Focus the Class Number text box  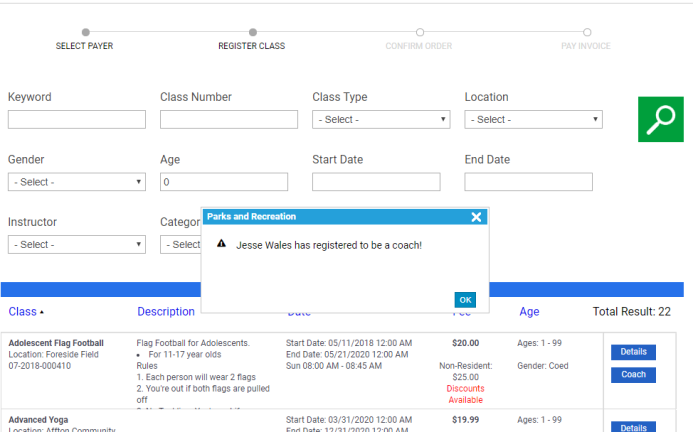(229, 120)
